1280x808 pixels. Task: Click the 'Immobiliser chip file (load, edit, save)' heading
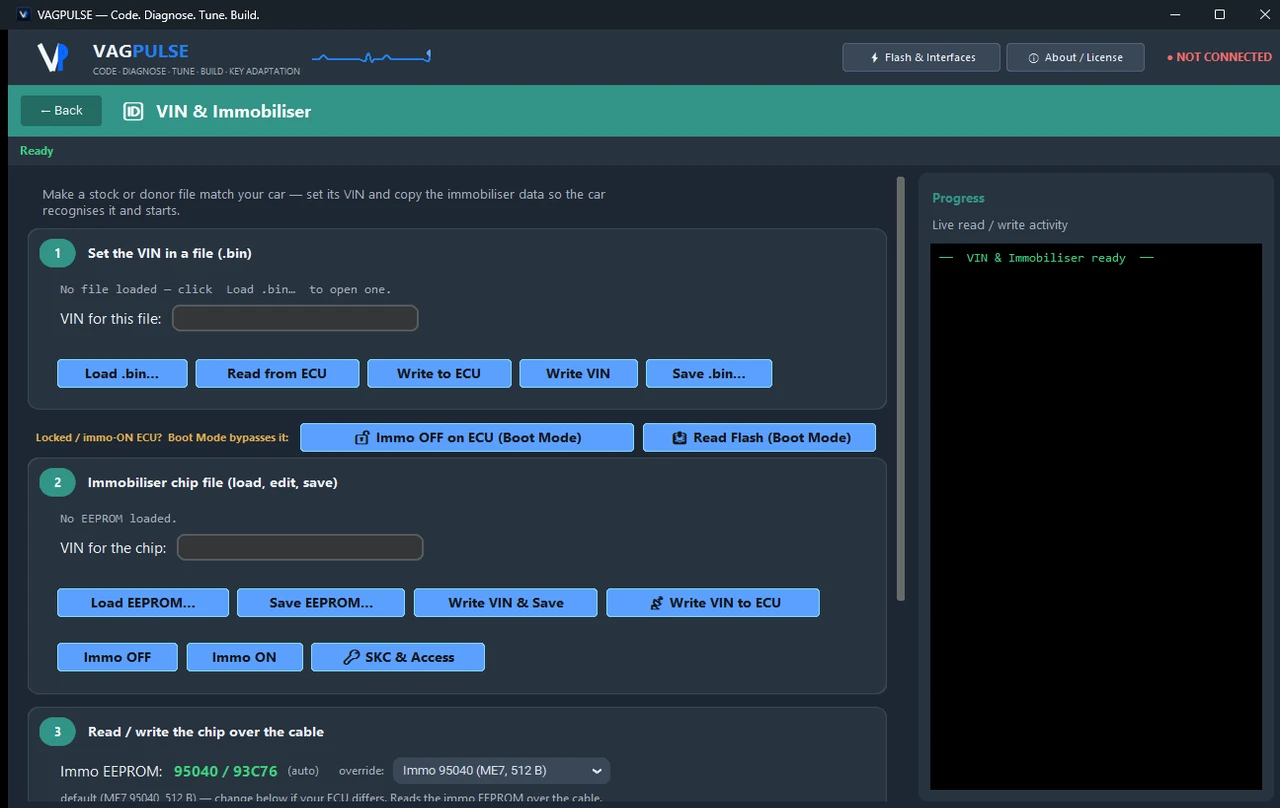tap(213, 482)
